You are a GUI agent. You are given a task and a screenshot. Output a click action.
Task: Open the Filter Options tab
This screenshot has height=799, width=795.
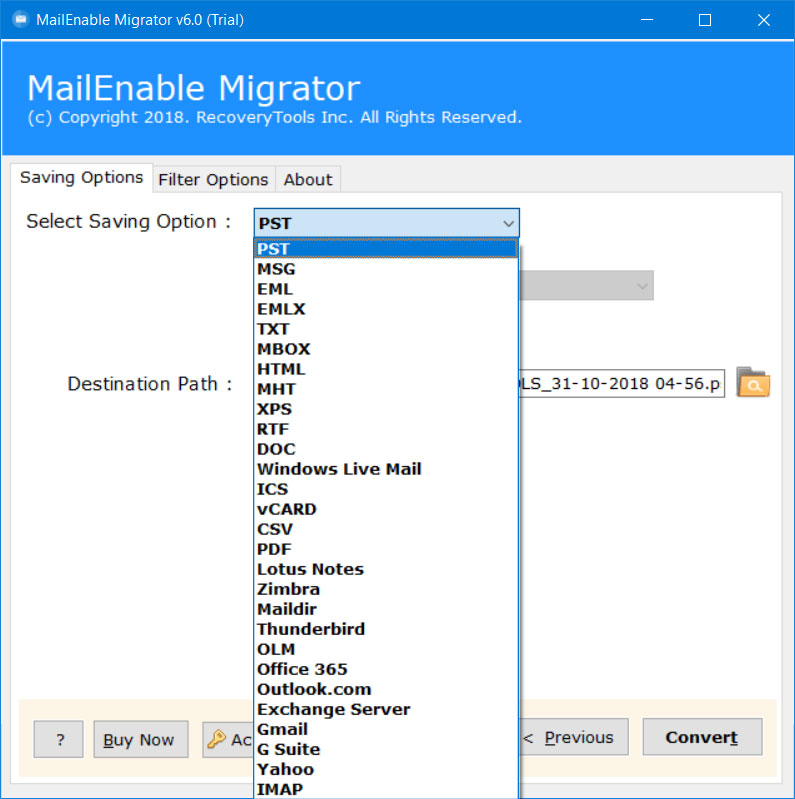point(214,179)
